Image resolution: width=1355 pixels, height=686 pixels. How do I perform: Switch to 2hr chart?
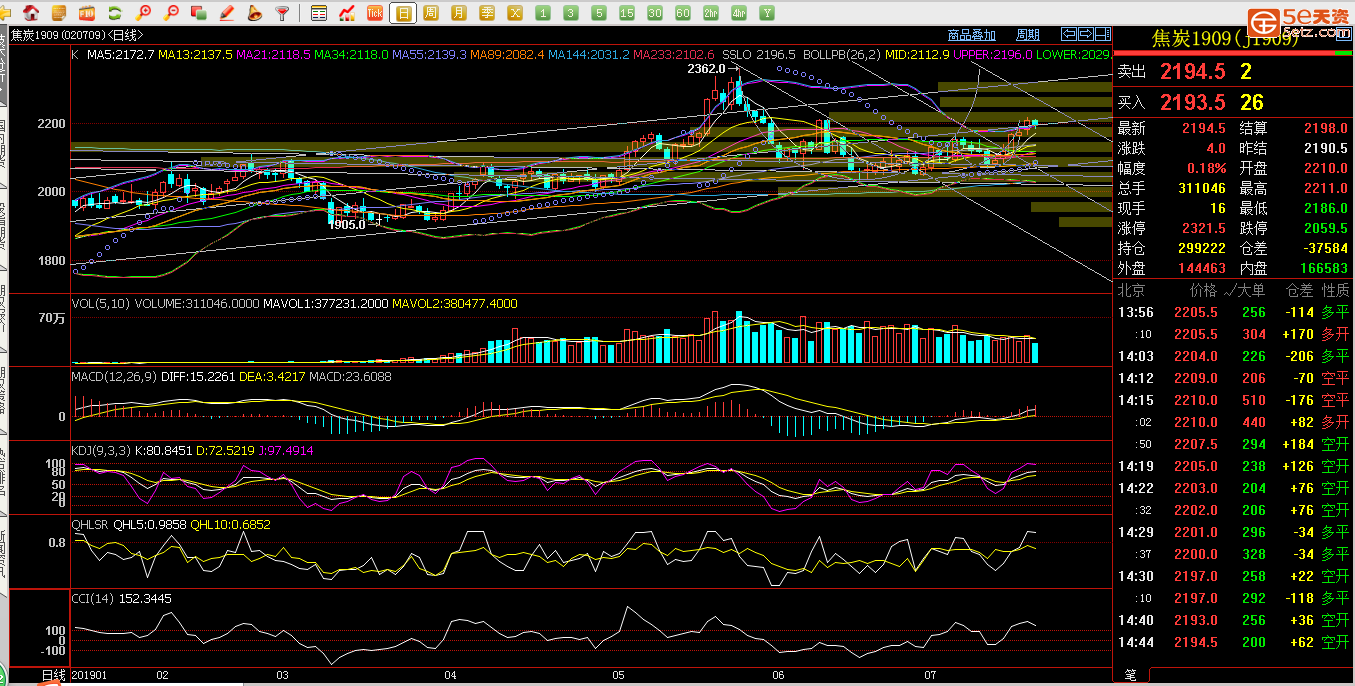tap(711, 13)
